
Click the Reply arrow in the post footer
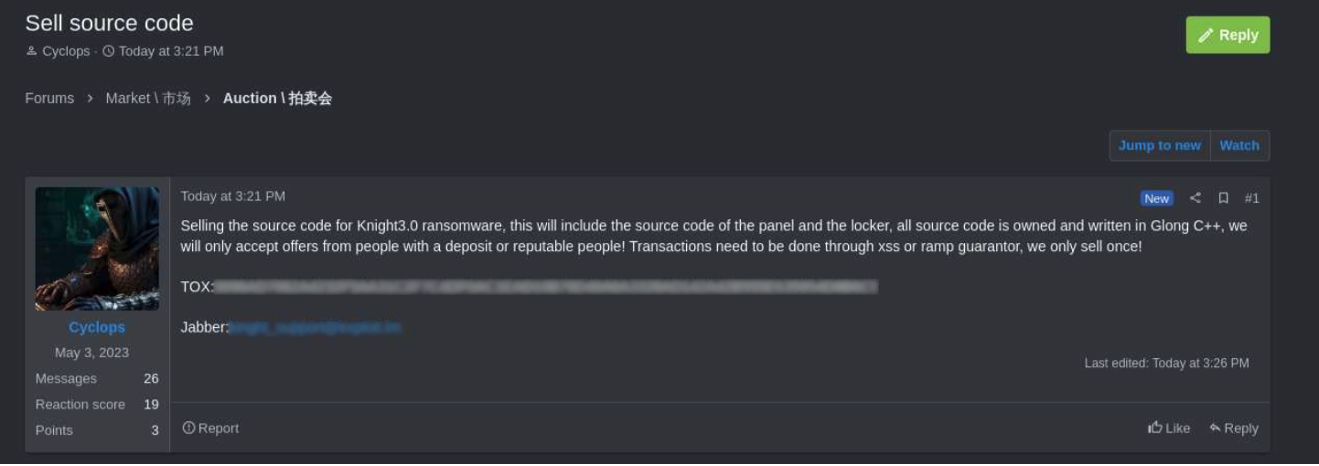point(1233,428)
